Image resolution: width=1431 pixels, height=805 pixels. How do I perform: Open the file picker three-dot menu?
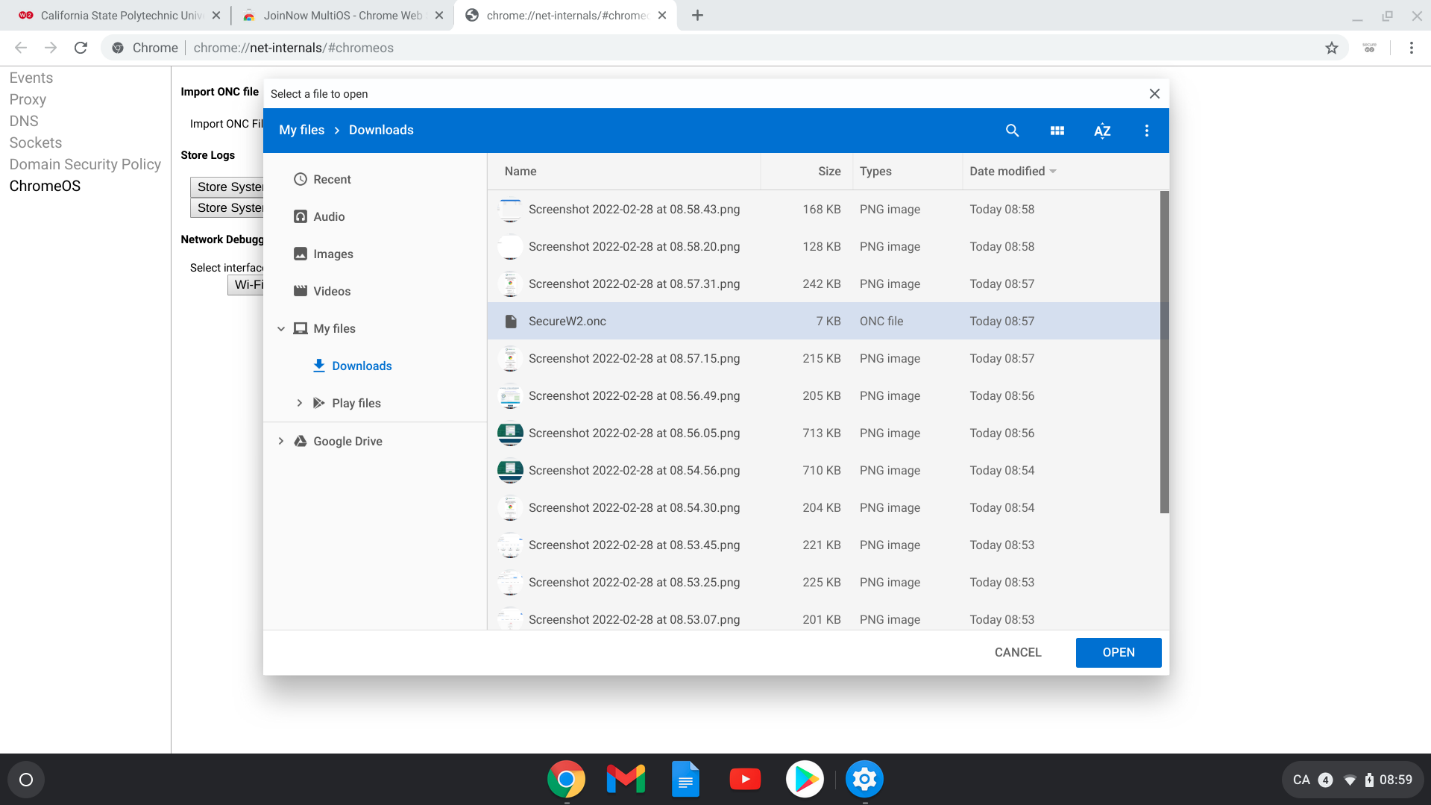tap(1147, 130)
